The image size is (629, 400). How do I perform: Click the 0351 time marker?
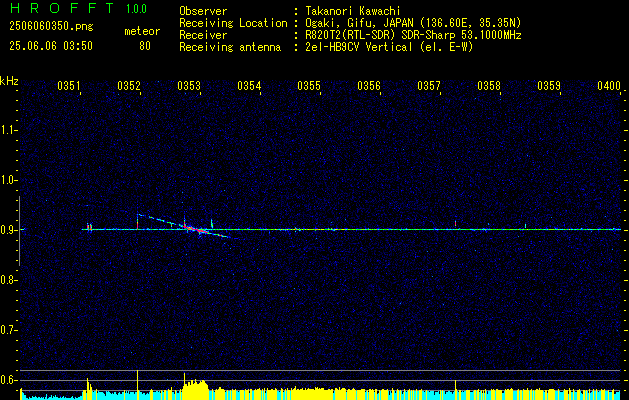(x=69, y=86)
